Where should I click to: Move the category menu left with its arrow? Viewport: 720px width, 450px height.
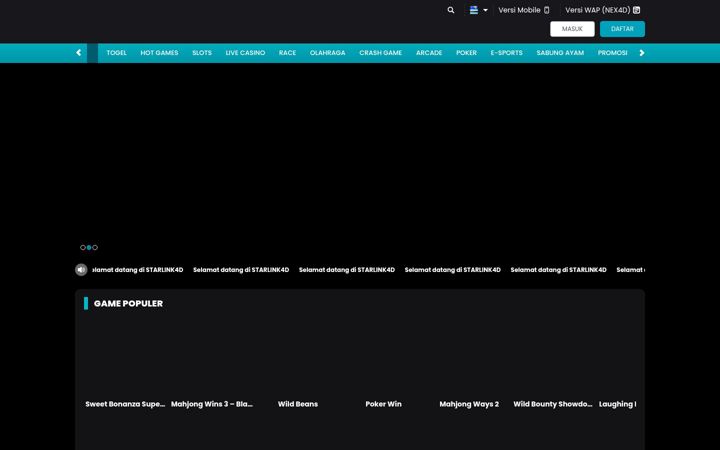point(79,53)
